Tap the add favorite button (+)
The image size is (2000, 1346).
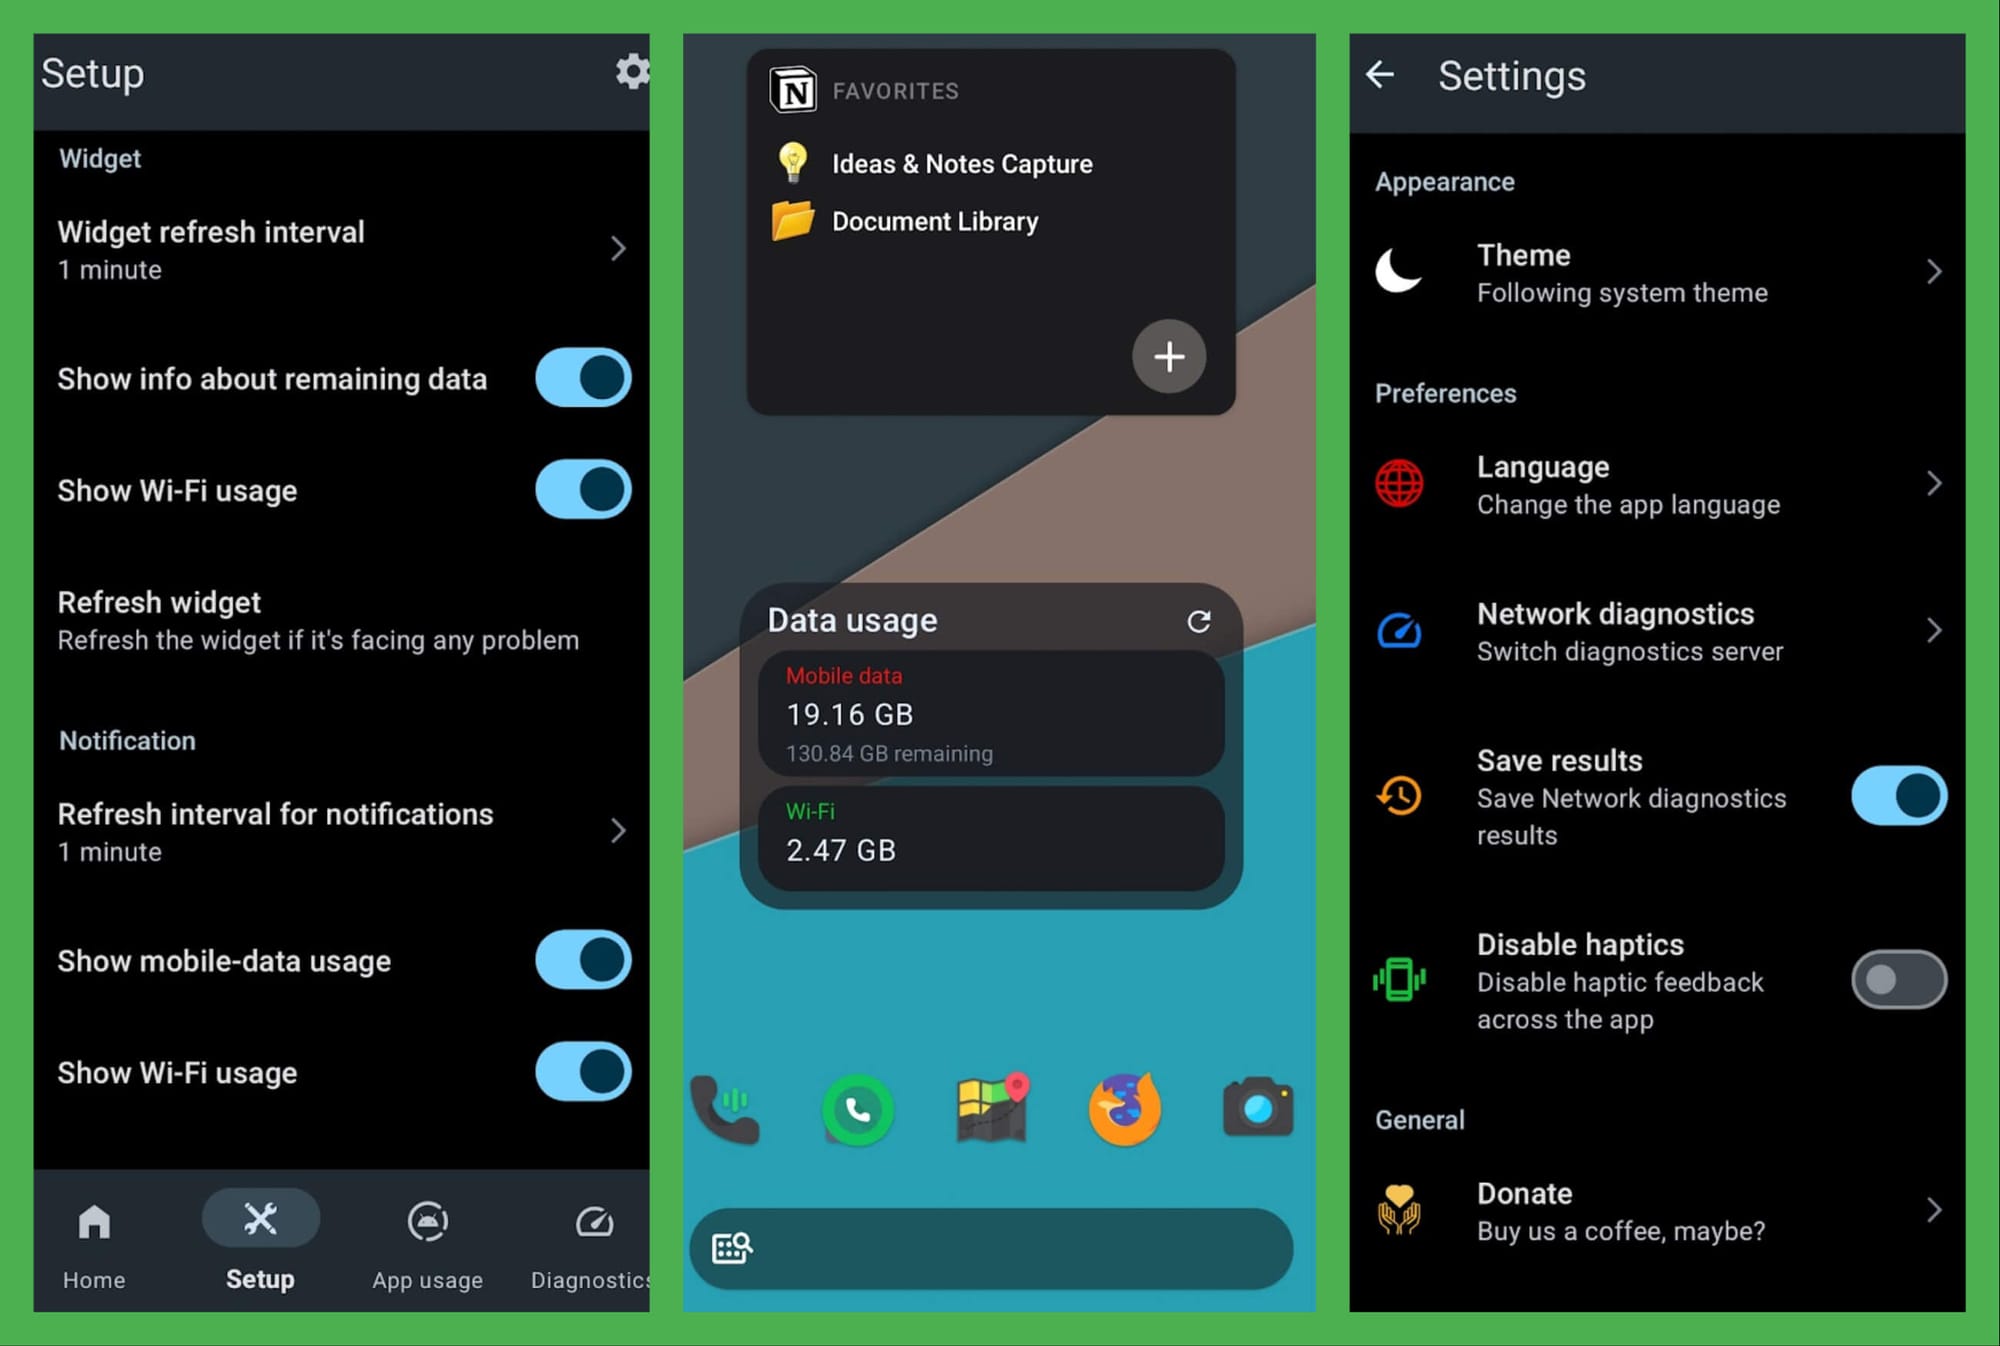coord(1168,358)
